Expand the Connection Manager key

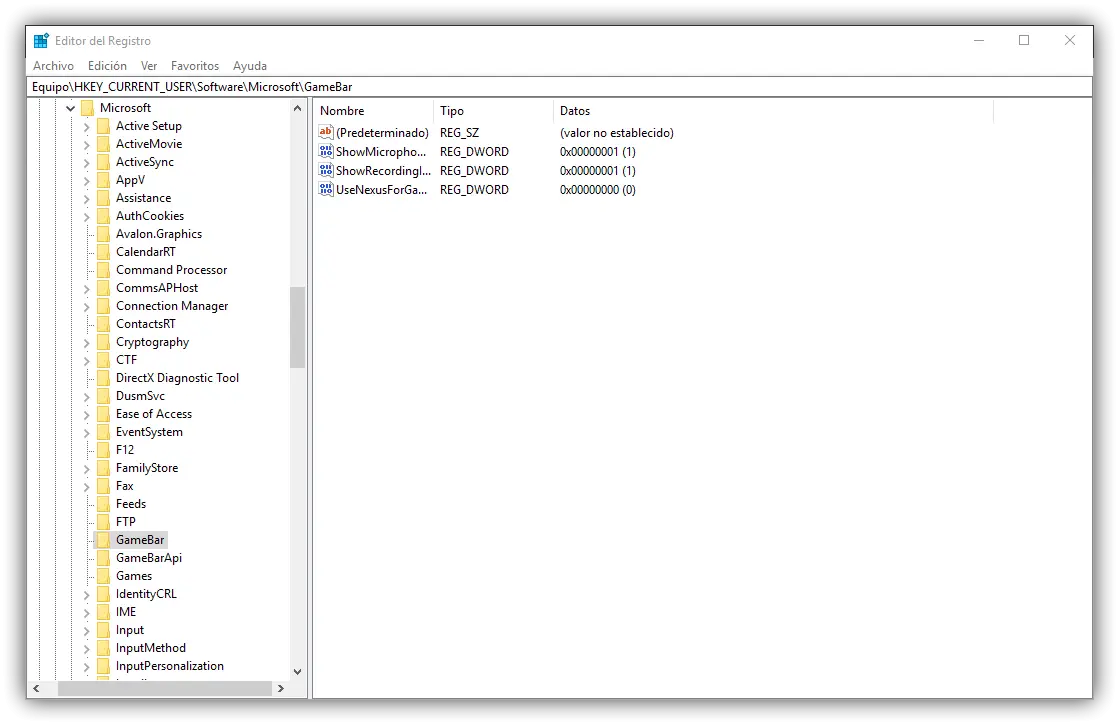[86, 306]
